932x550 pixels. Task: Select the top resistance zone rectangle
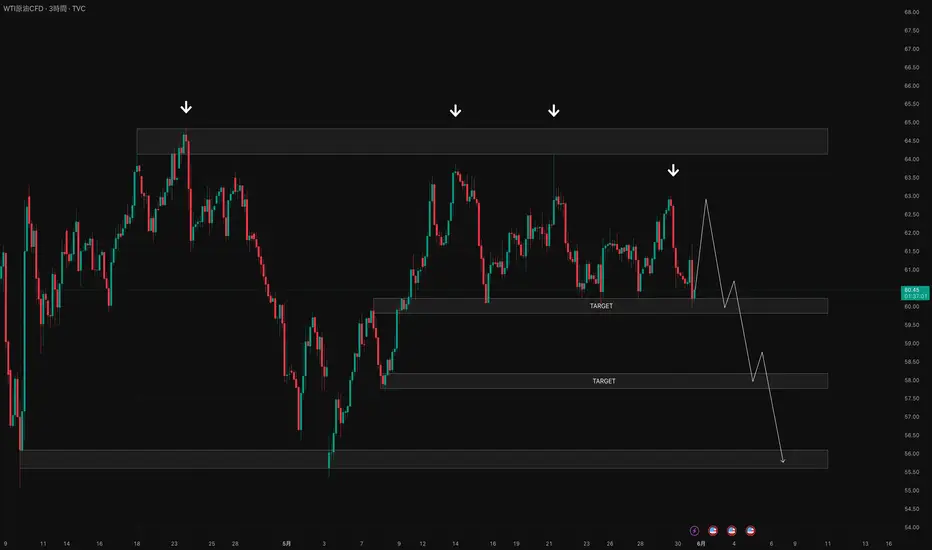tap(482, 141)
